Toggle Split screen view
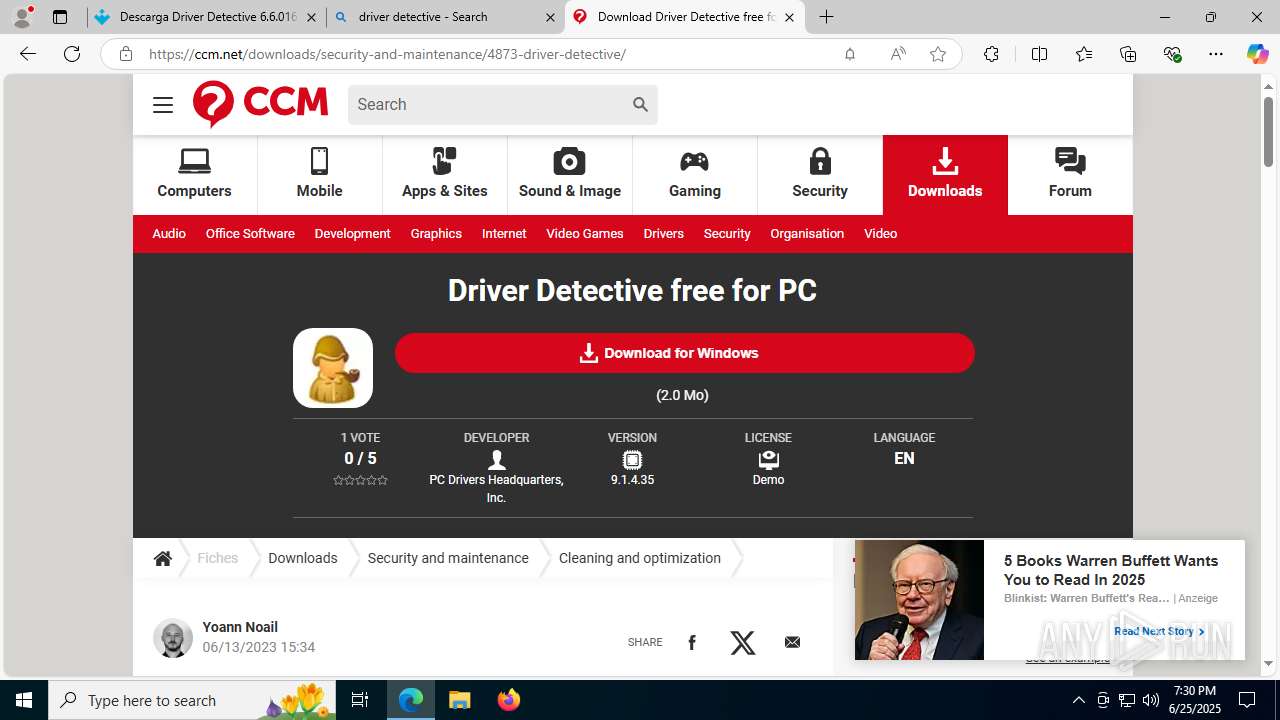1280x720 pixels. click(1039, 54)
